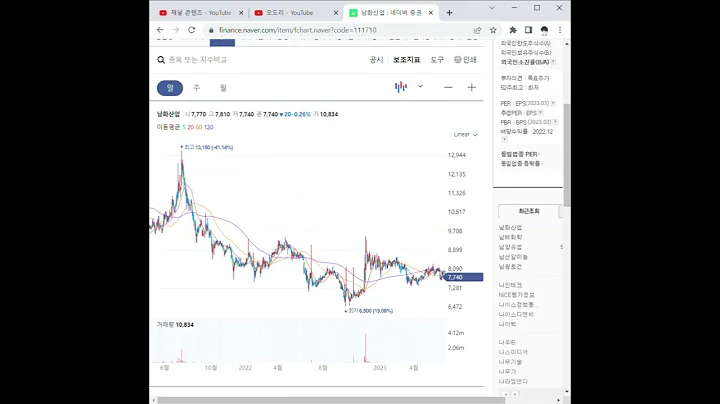Open 나인테크 from recent list
The width and height of the screenshot is (720, 404).
point(511,285)
